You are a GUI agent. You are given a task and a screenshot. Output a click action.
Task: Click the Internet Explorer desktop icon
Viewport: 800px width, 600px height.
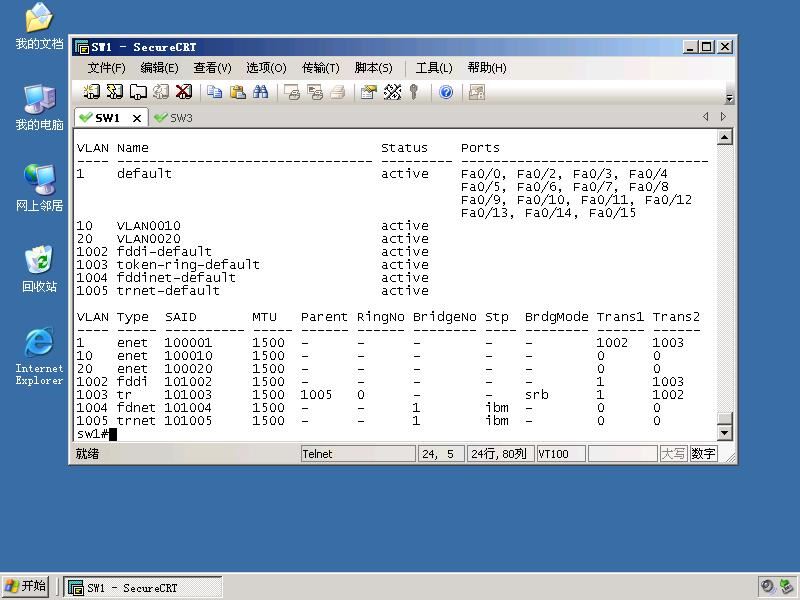39,356
